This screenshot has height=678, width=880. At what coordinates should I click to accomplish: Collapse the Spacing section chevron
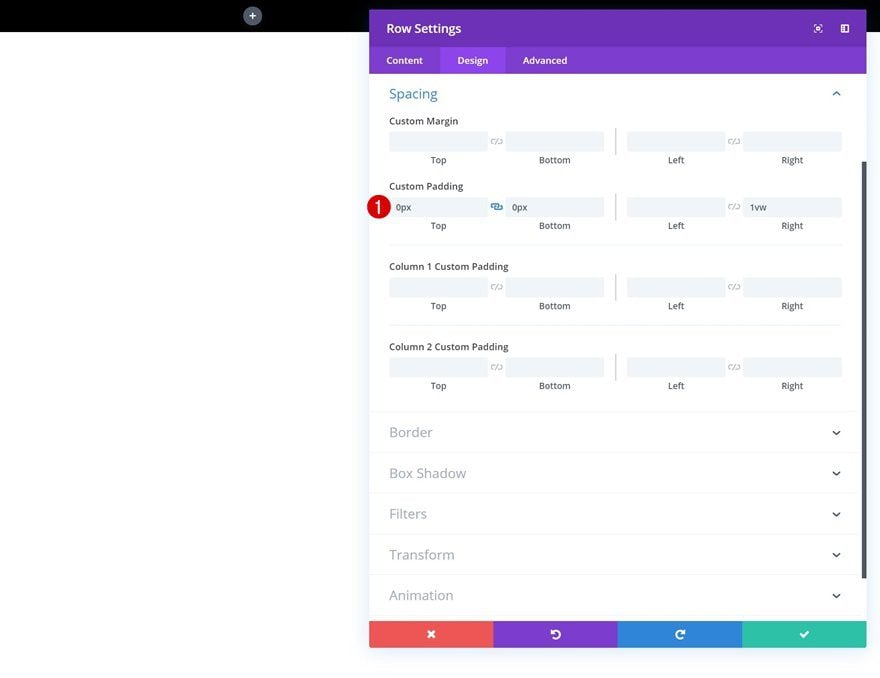(836, 94)
